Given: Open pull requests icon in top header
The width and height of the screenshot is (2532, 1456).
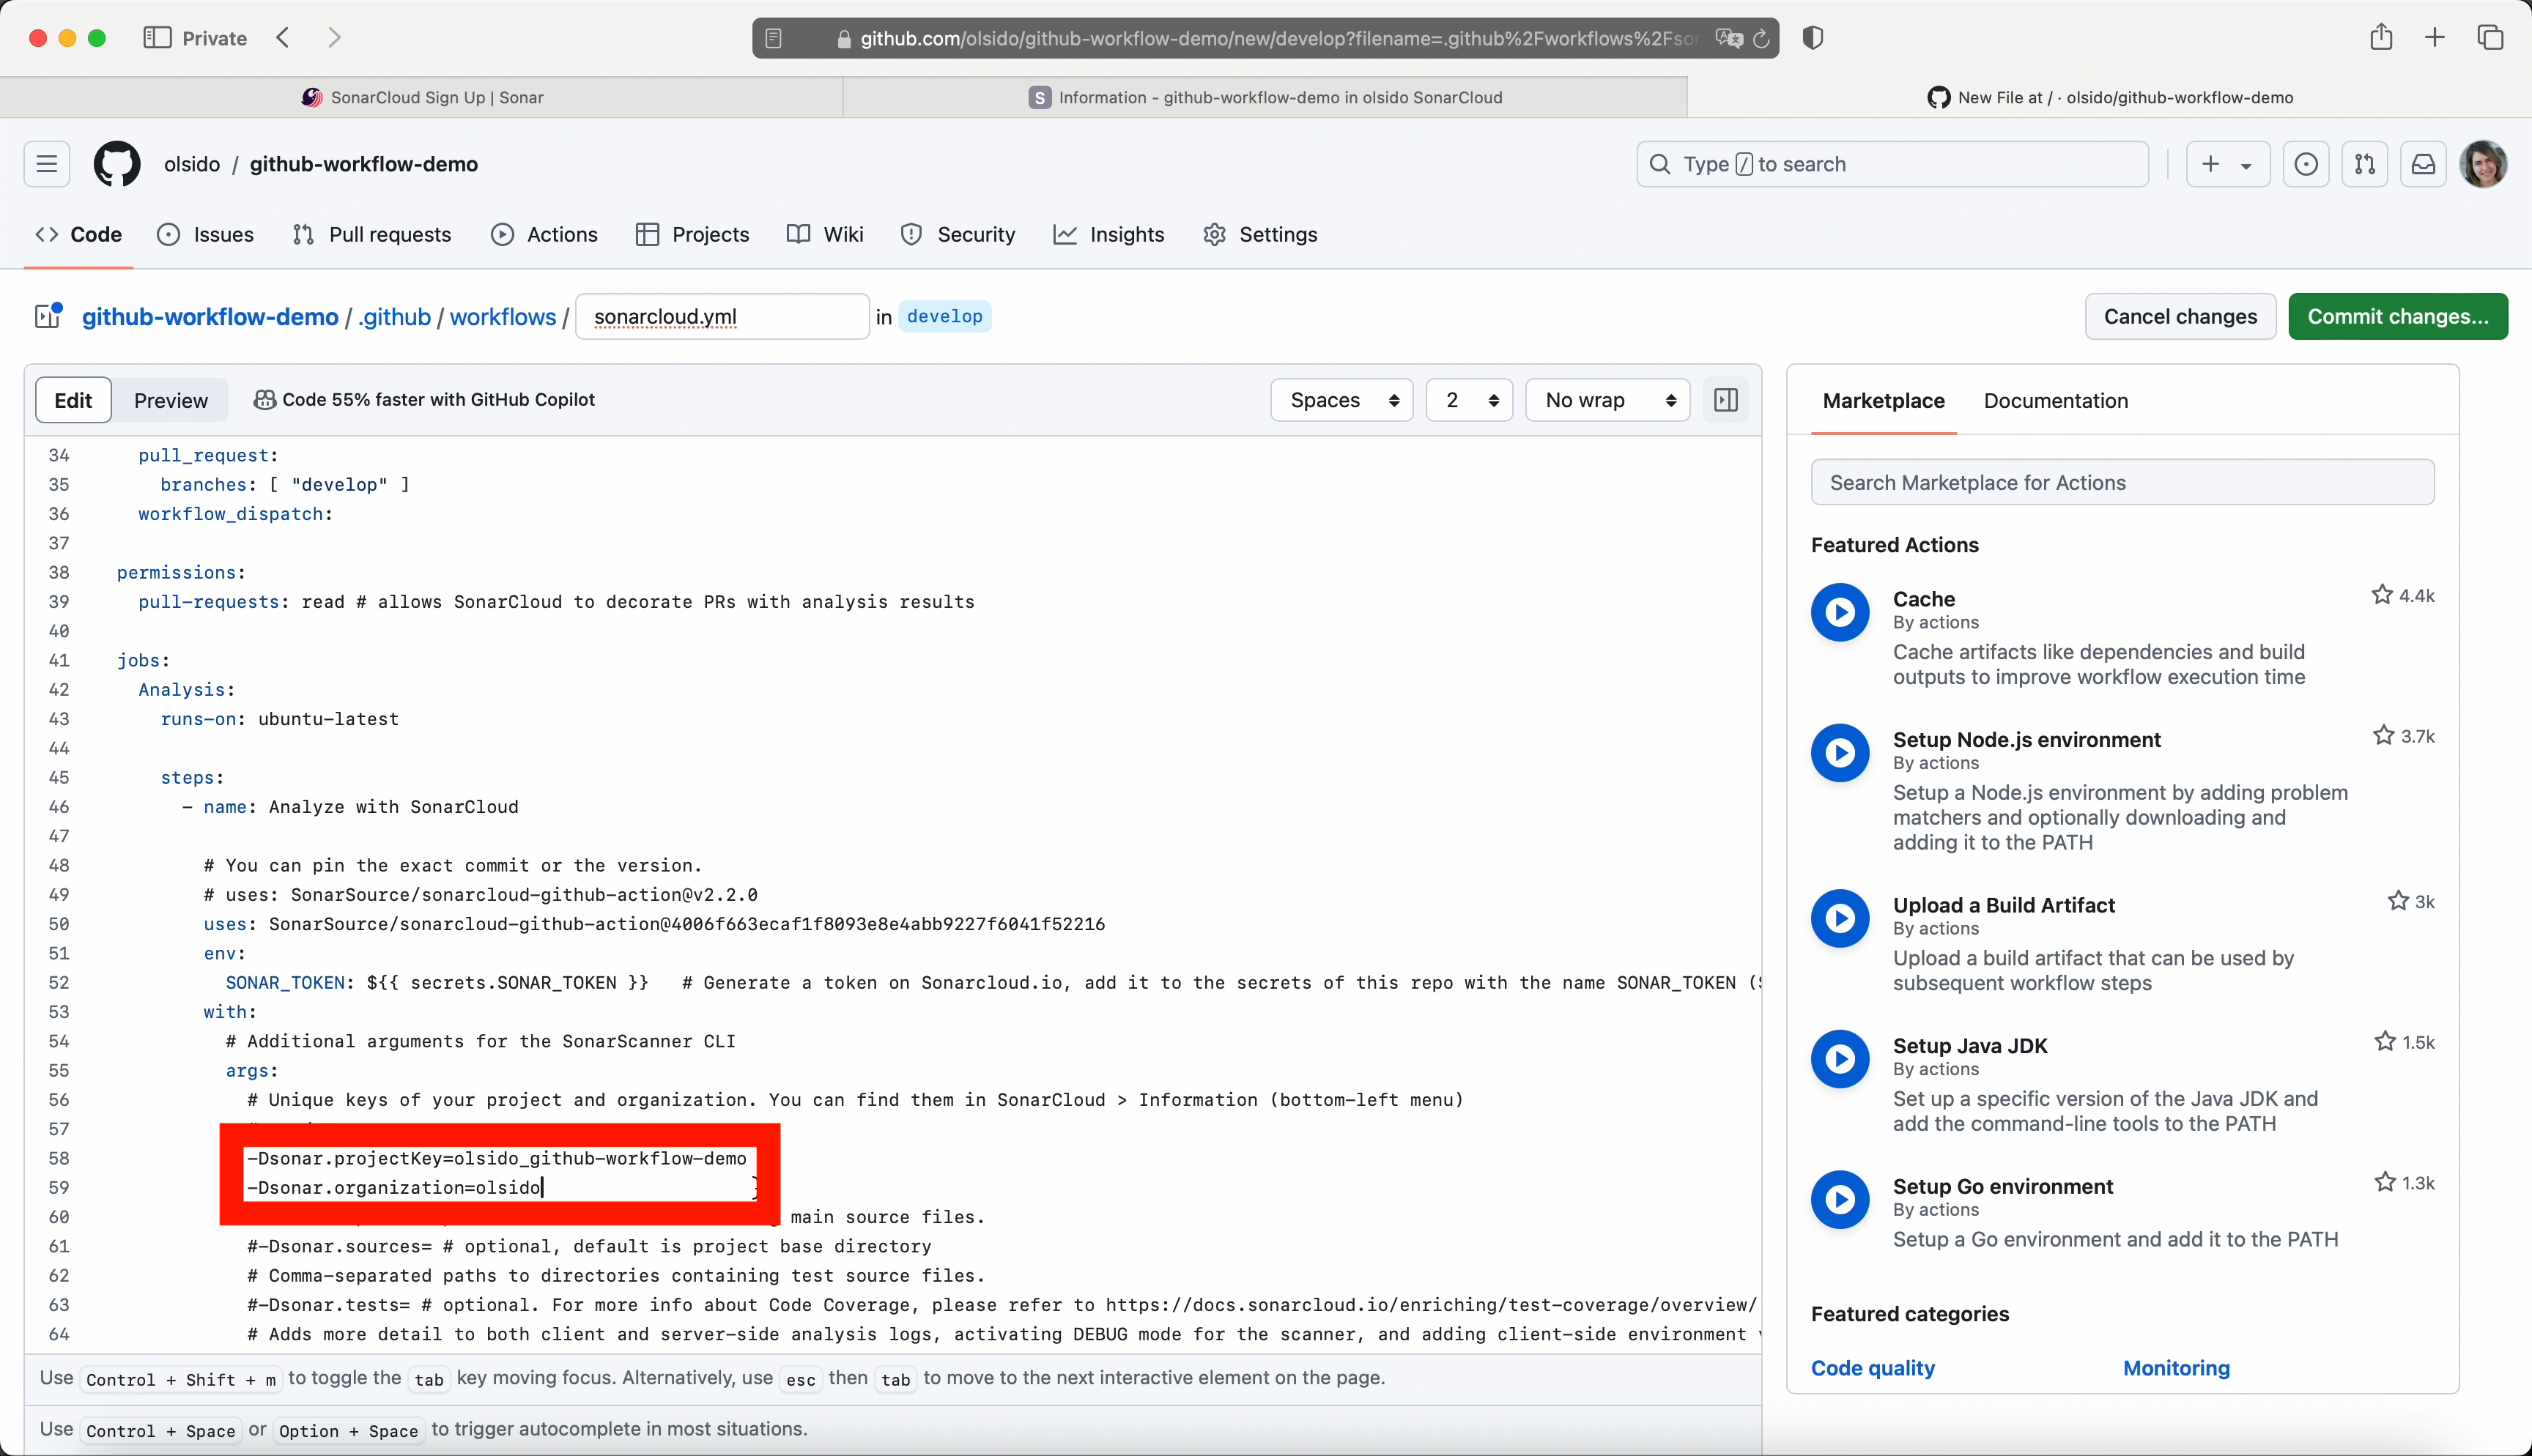Looking at the screenshot, I should coord(2364,164).
